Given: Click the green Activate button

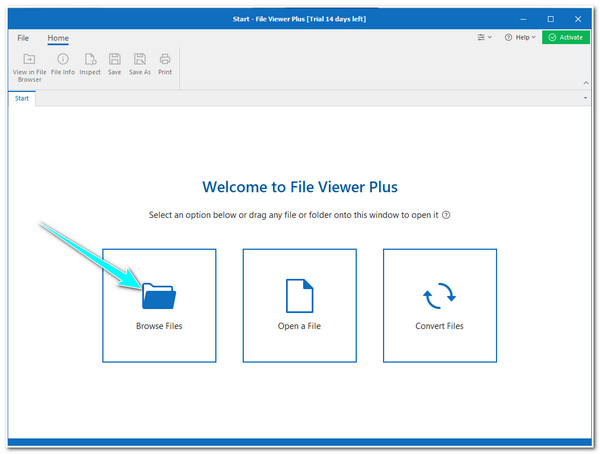Looking at the screenshot, I should 566,38.
